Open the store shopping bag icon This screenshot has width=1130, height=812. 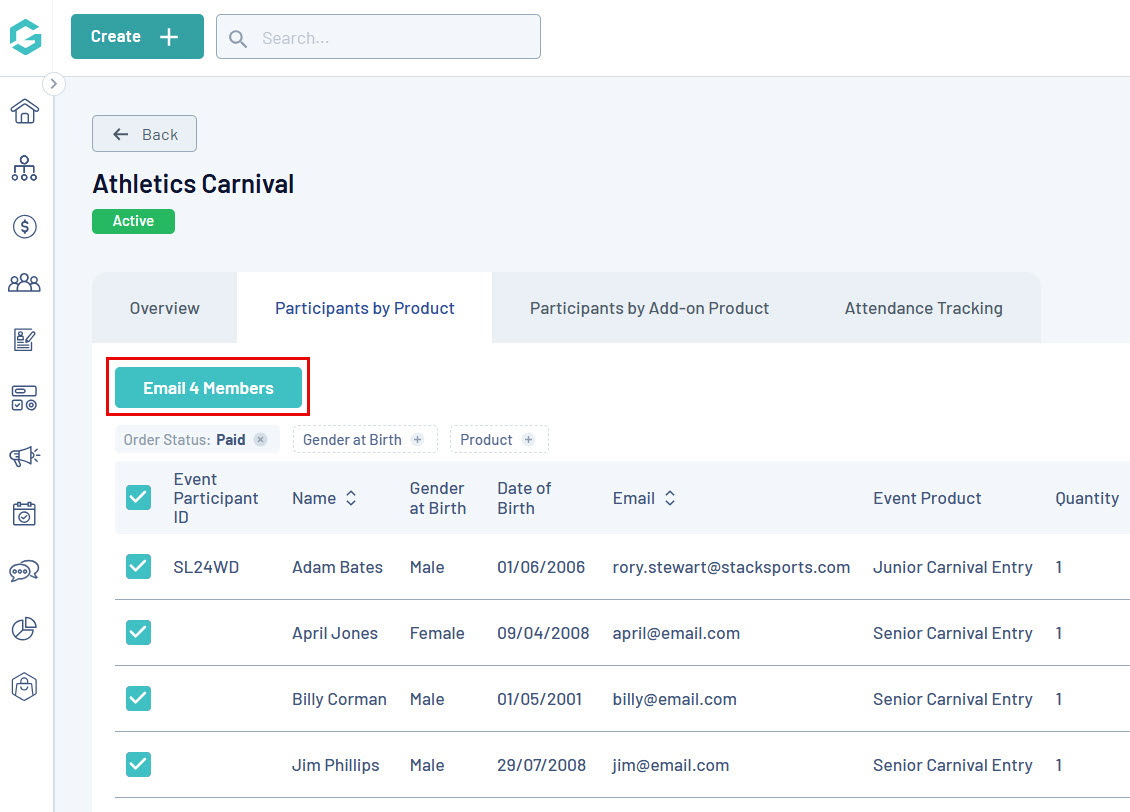(x=25, y=687)
